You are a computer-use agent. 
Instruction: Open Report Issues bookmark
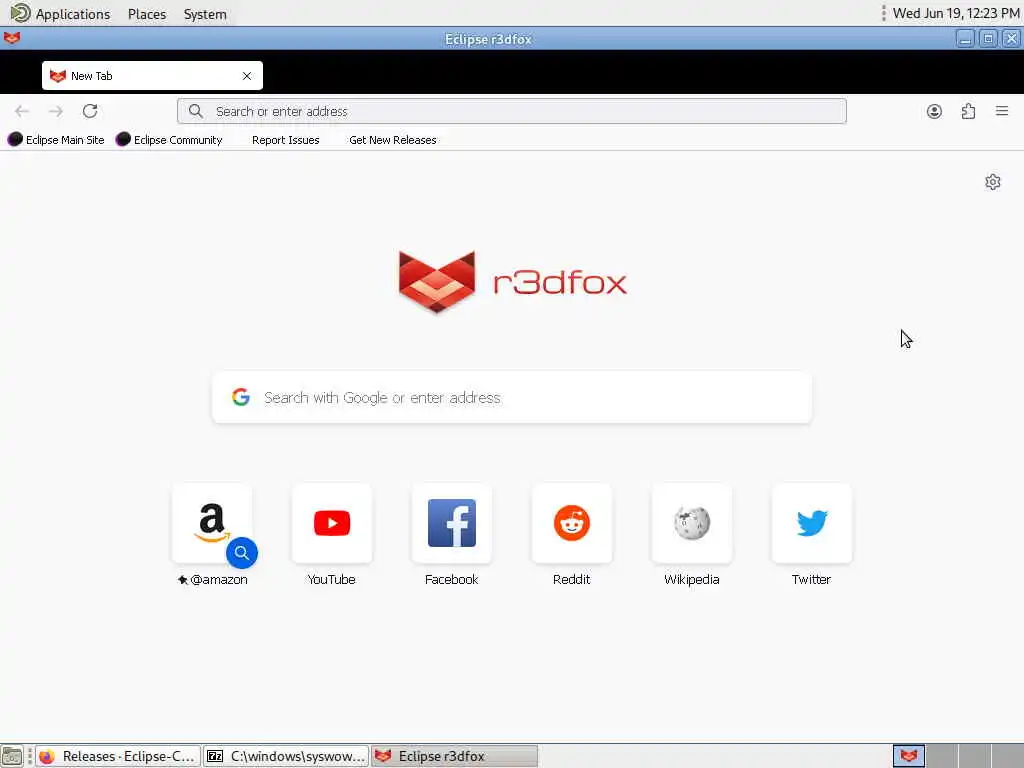point(286,140)
